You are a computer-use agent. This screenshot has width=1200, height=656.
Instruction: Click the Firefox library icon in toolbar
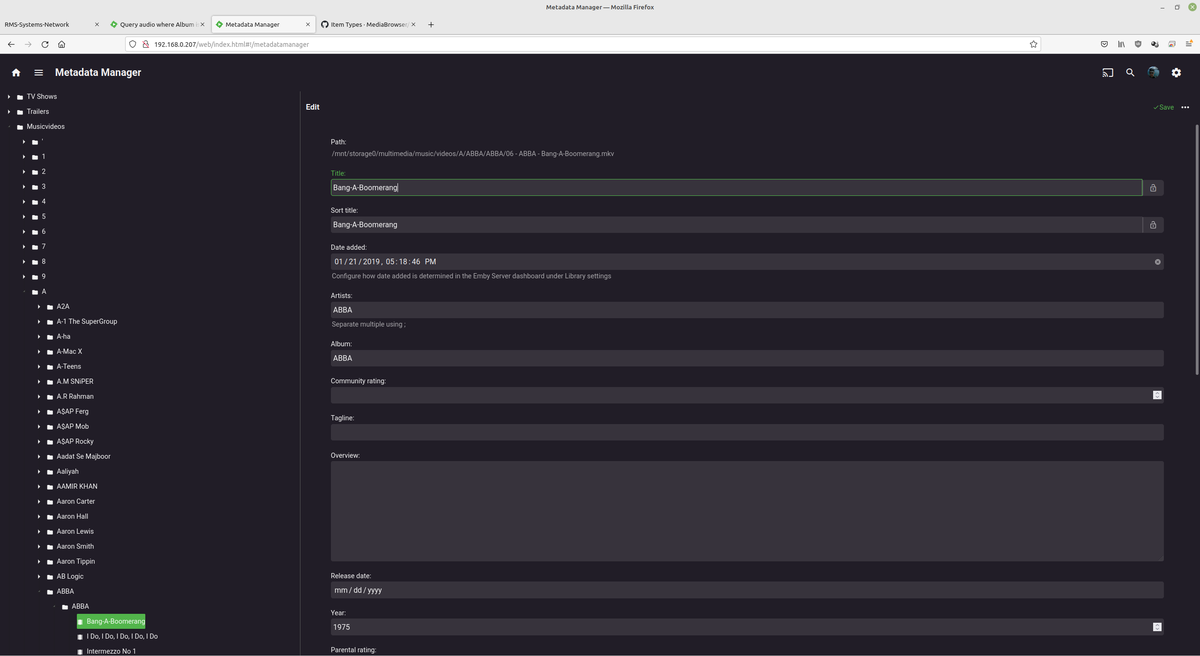pos(1121,44)
